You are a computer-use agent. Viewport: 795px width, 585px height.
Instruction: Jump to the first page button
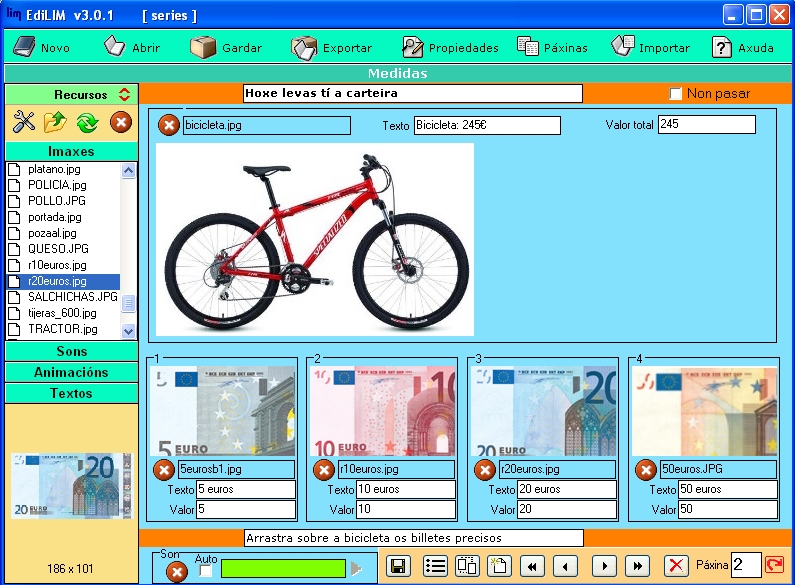tap(533, 566)
